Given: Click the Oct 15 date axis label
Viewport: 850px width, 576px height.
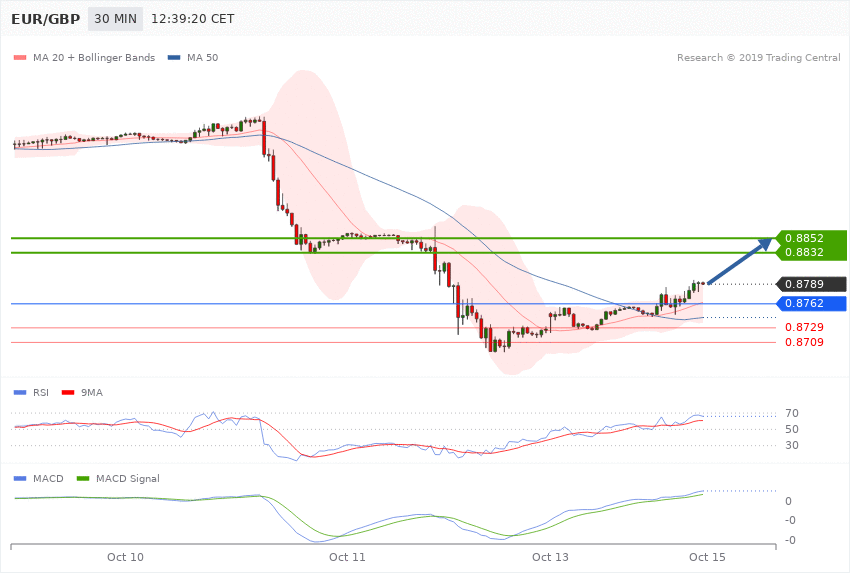Looking at the screenshot, I should [707, 557].
